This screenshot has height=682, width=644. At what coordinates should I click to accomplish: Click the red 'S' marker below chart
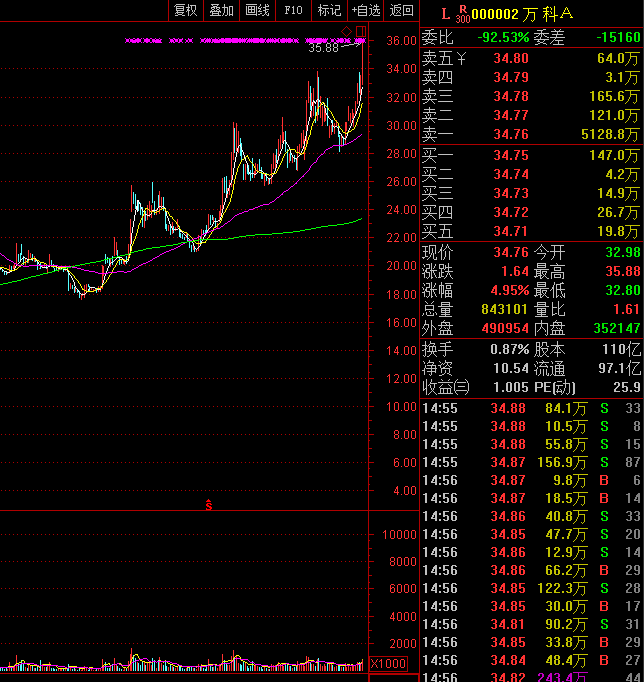tap(208, 503)
